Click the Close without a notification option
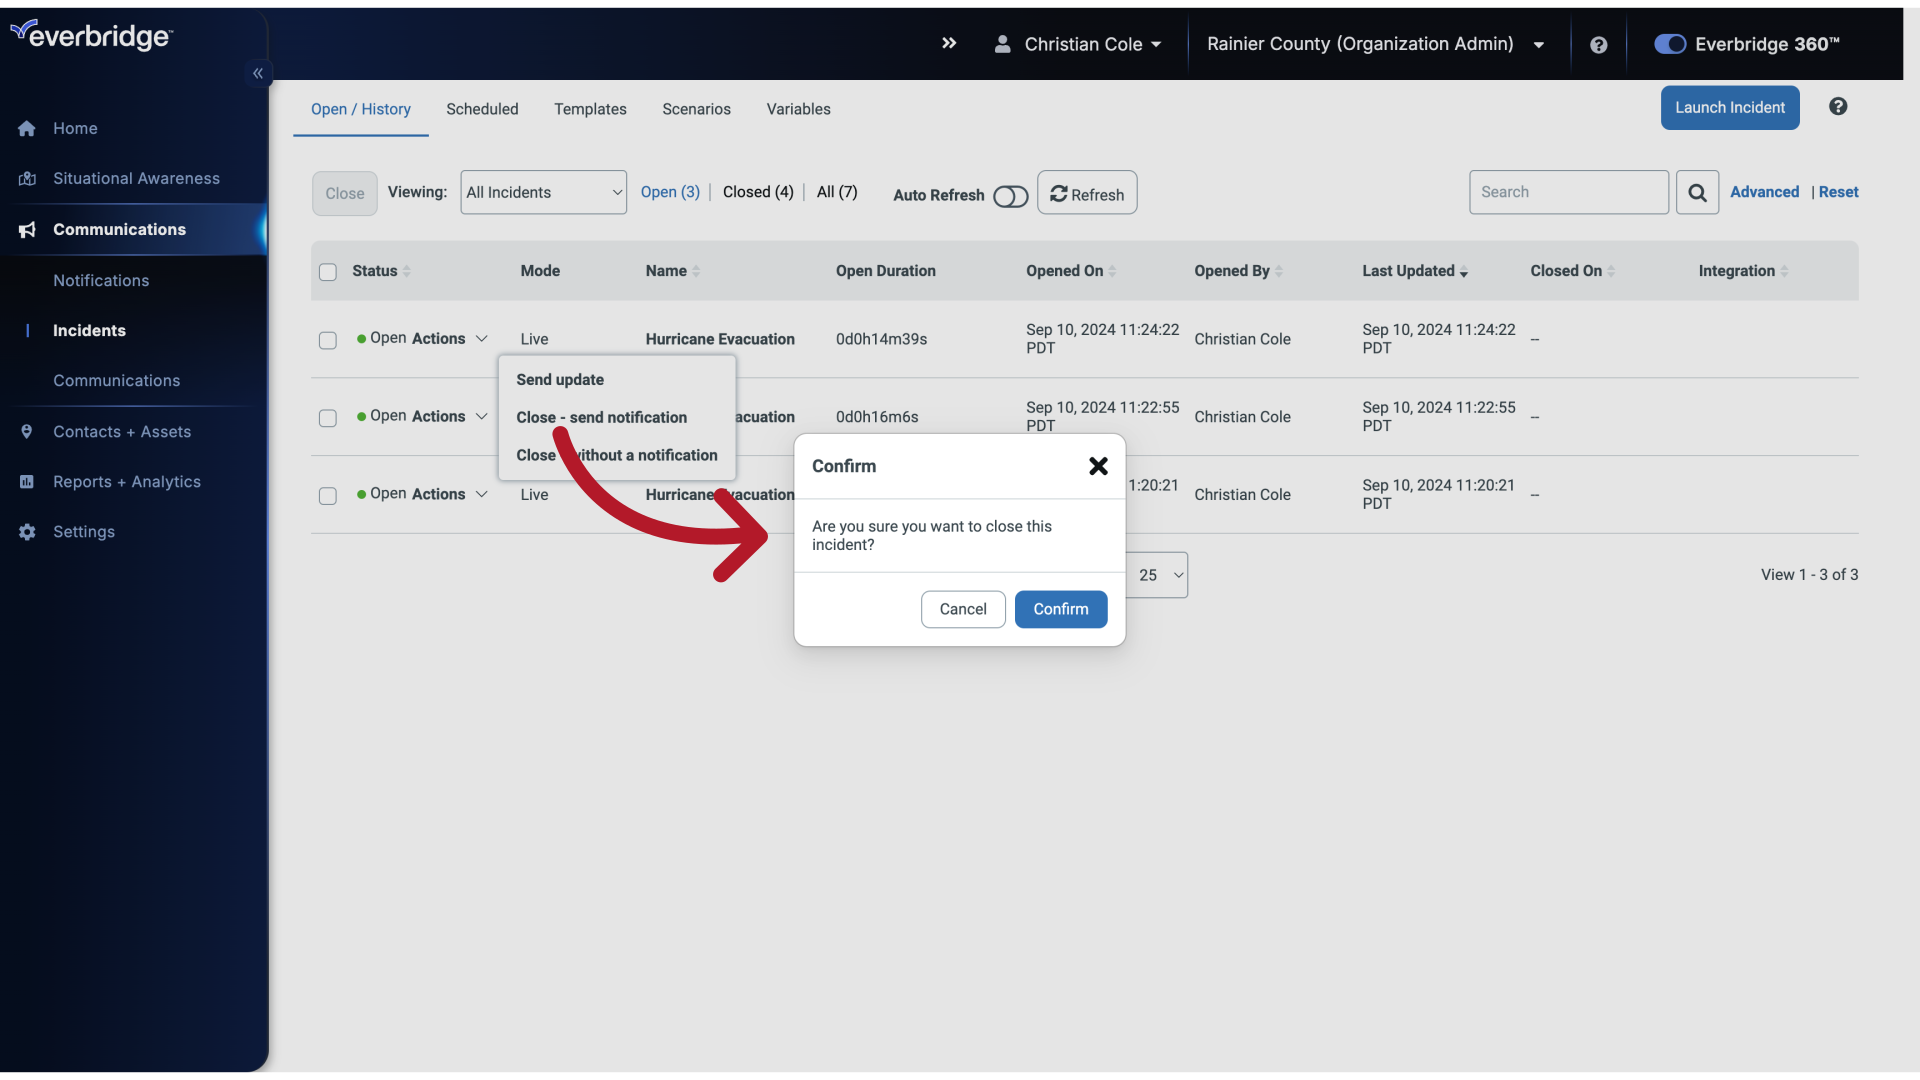 pos(616,455)
